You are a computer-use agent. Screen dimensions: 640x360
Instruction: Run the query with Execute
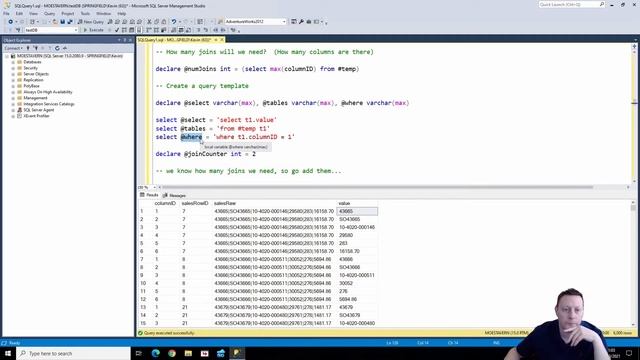pyautogui.click(x=93, y=30)
